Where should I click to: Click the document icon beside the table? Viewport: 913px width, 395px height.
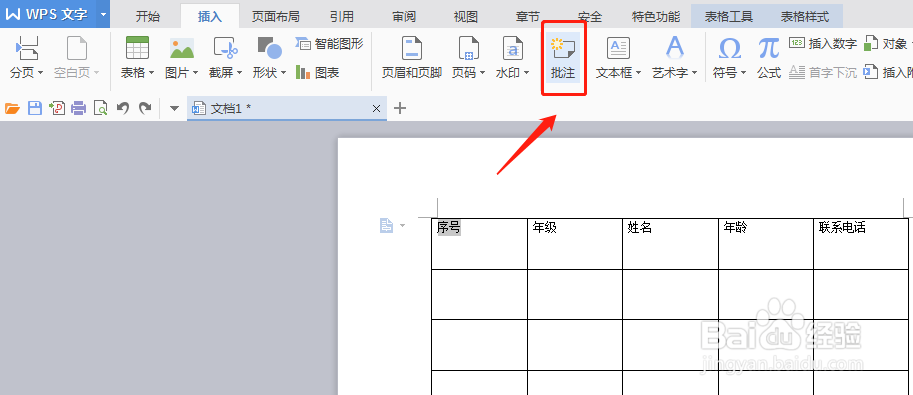coord(386,225)
